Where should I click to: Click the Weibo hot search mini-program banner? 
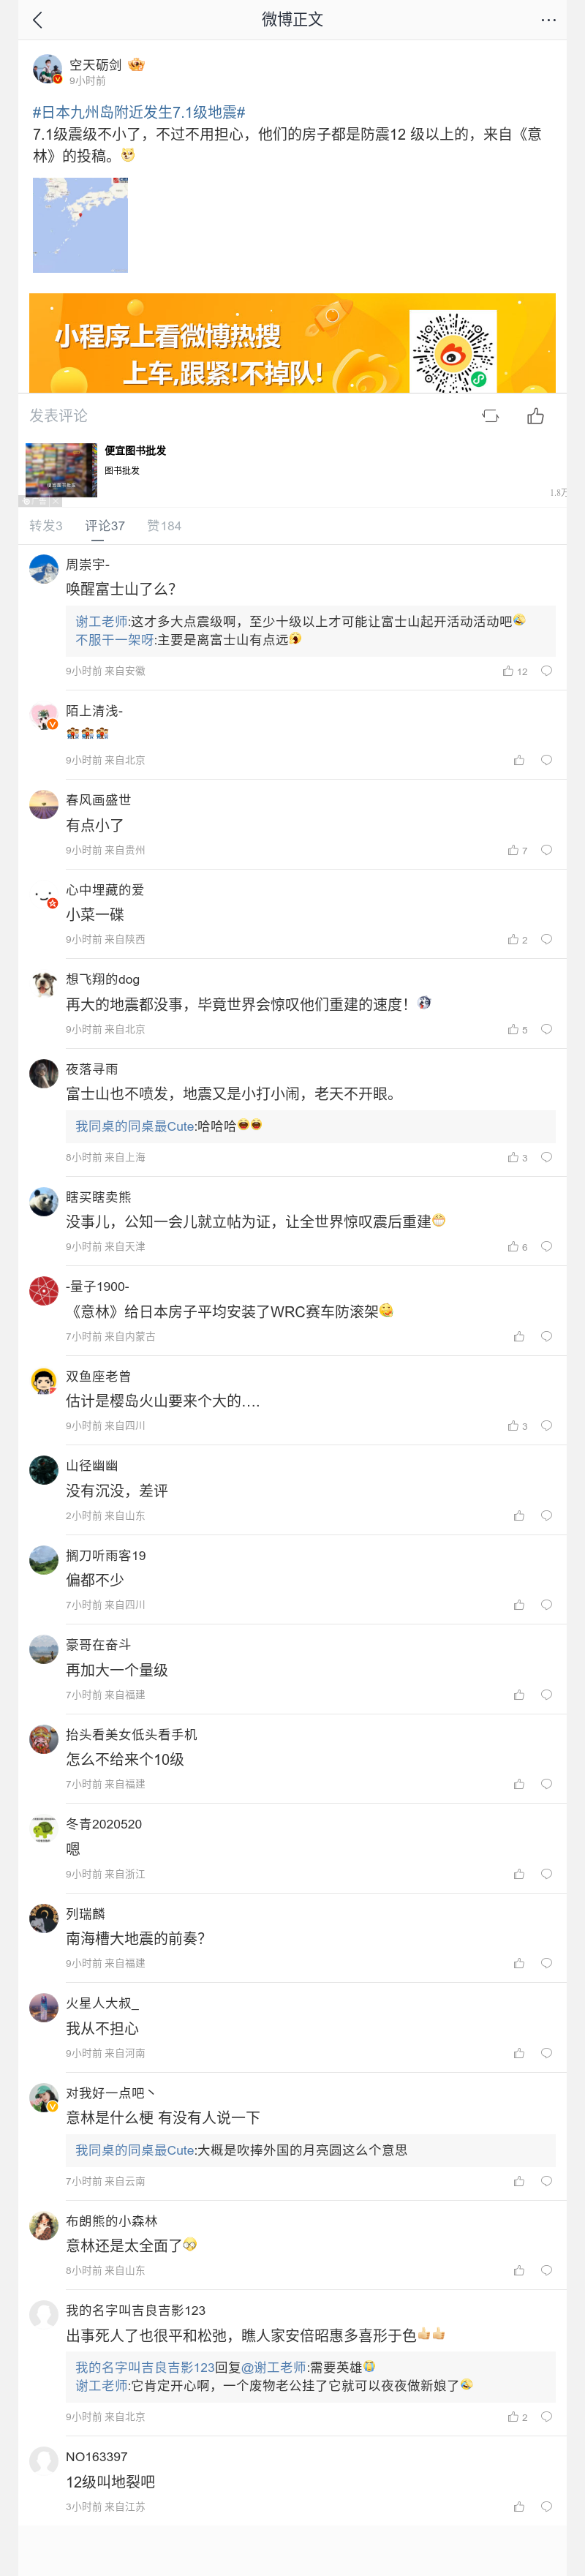[292, 343]
